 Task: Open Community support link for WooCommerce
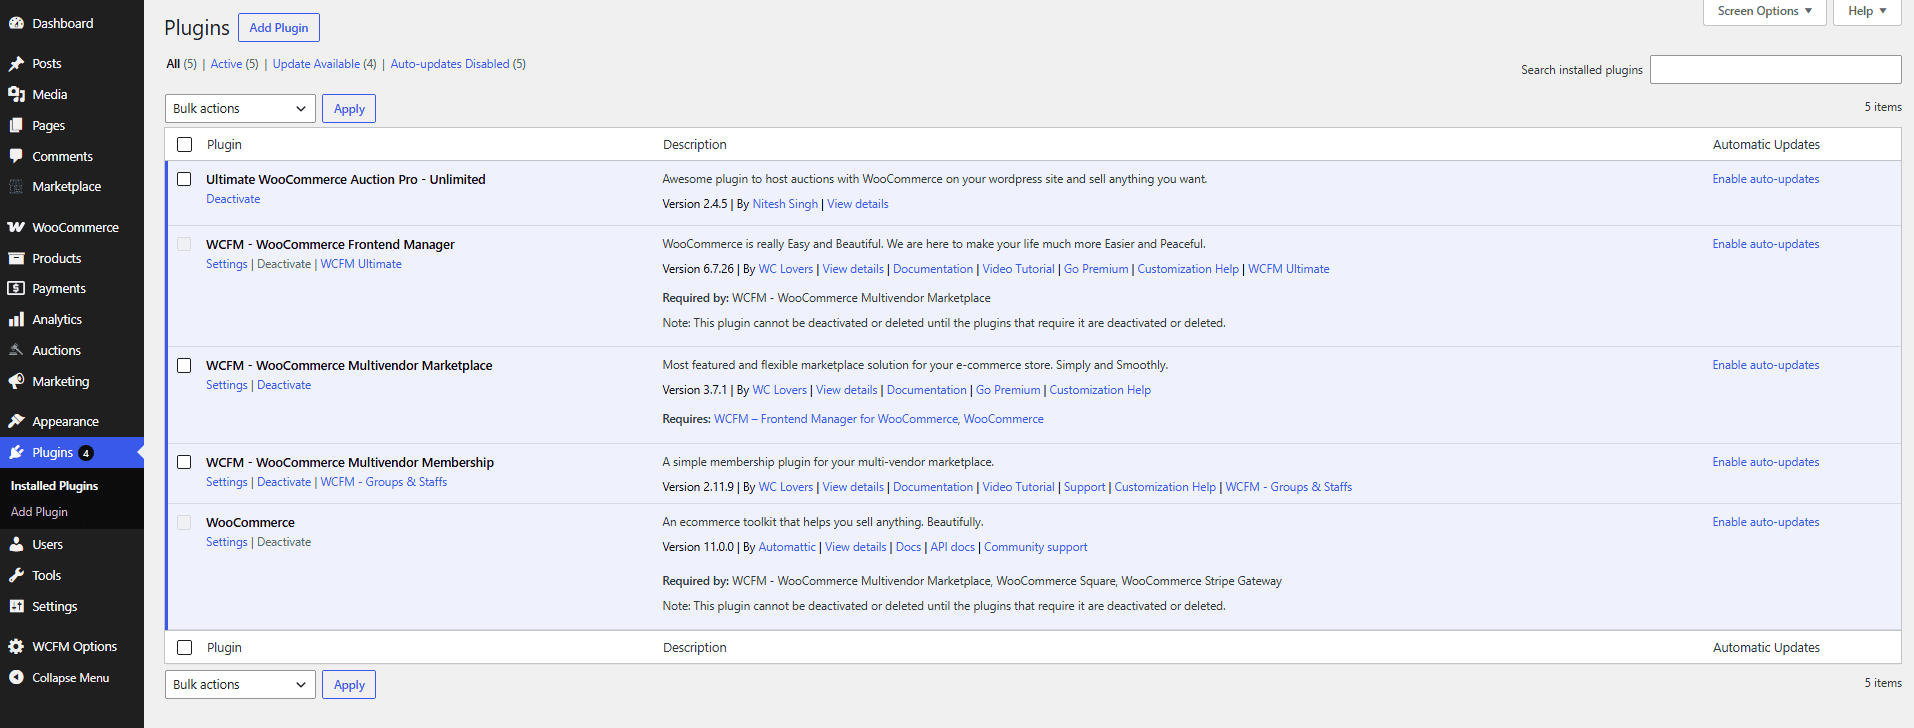[1035, 547]
